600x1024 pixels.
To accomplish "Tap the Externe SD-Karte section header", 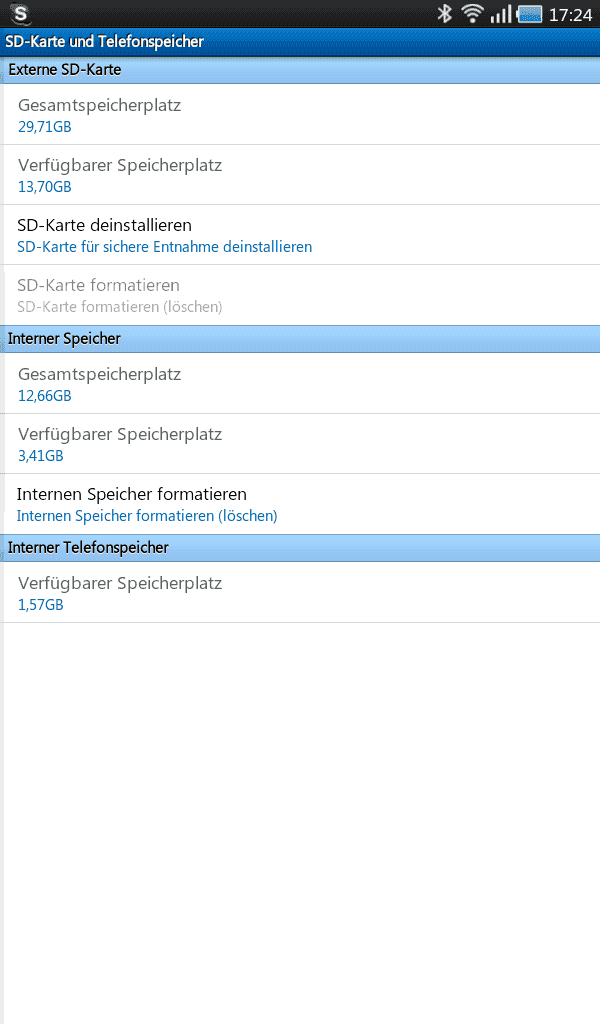I will (x=300, y=70).
